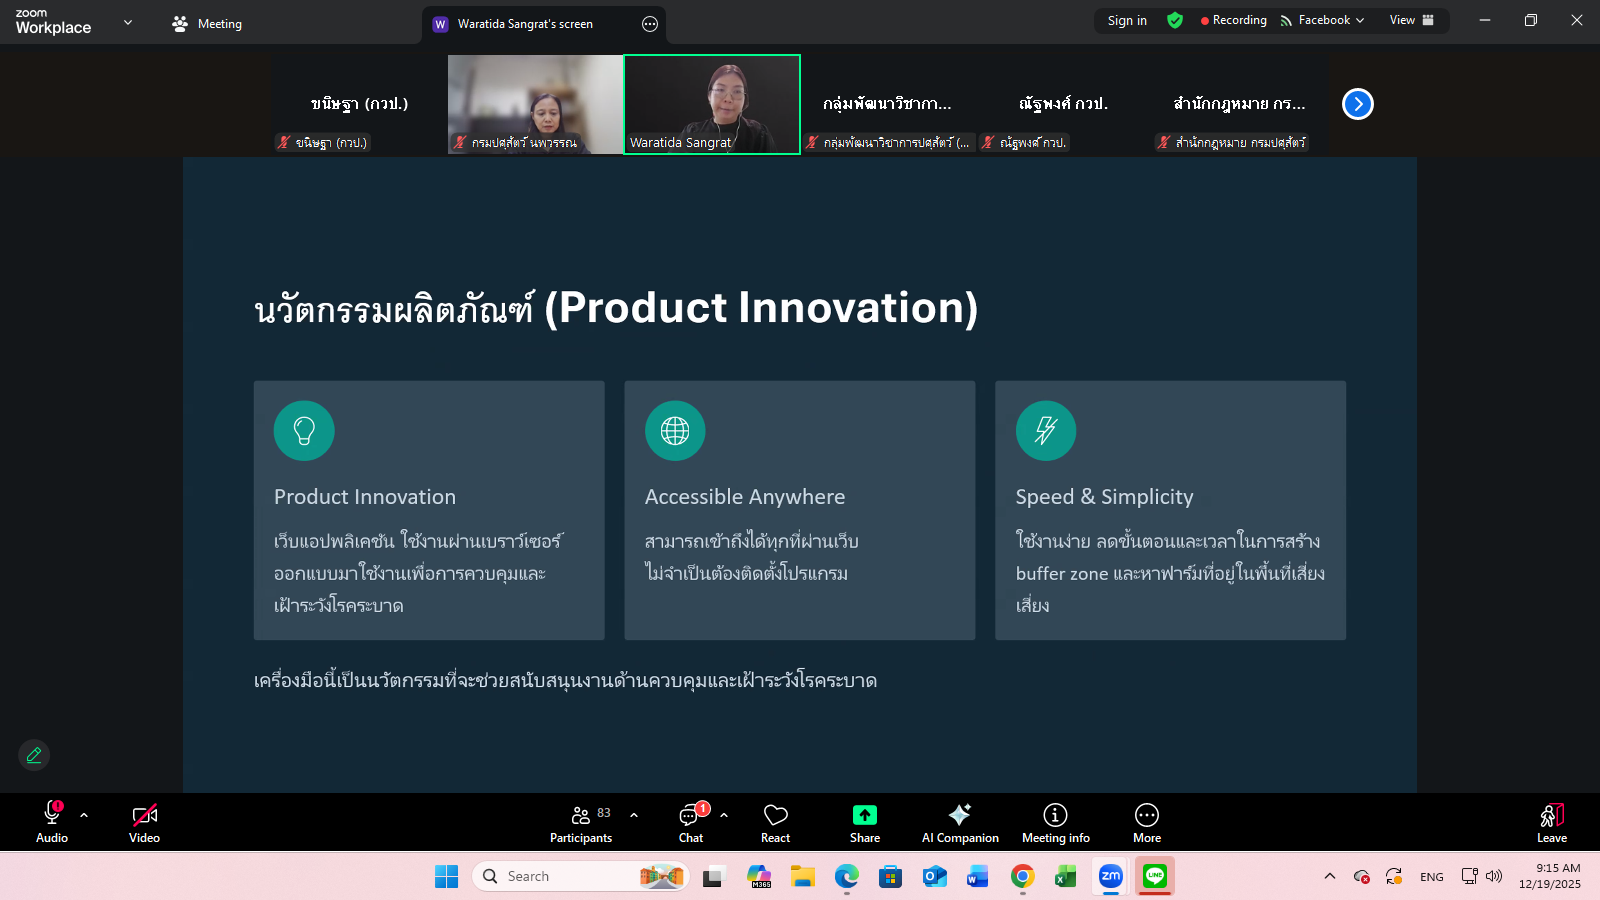The image size is (1600, 900).
Task: Open the Participants list
Action: pyautogui.click(x=581, y=823)
